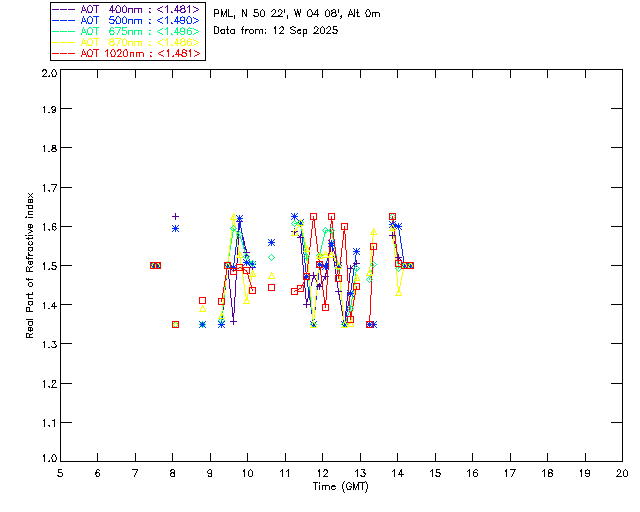The image size is (640, 512).
Task: Click the y-axis tick label 2.0
Action: click(49, 73)
